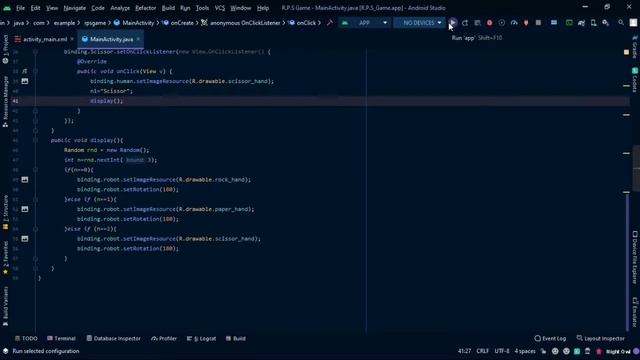Click the Attach Debugger to Process icon
This screenshot has width=640, height=360.
[526, 23]
